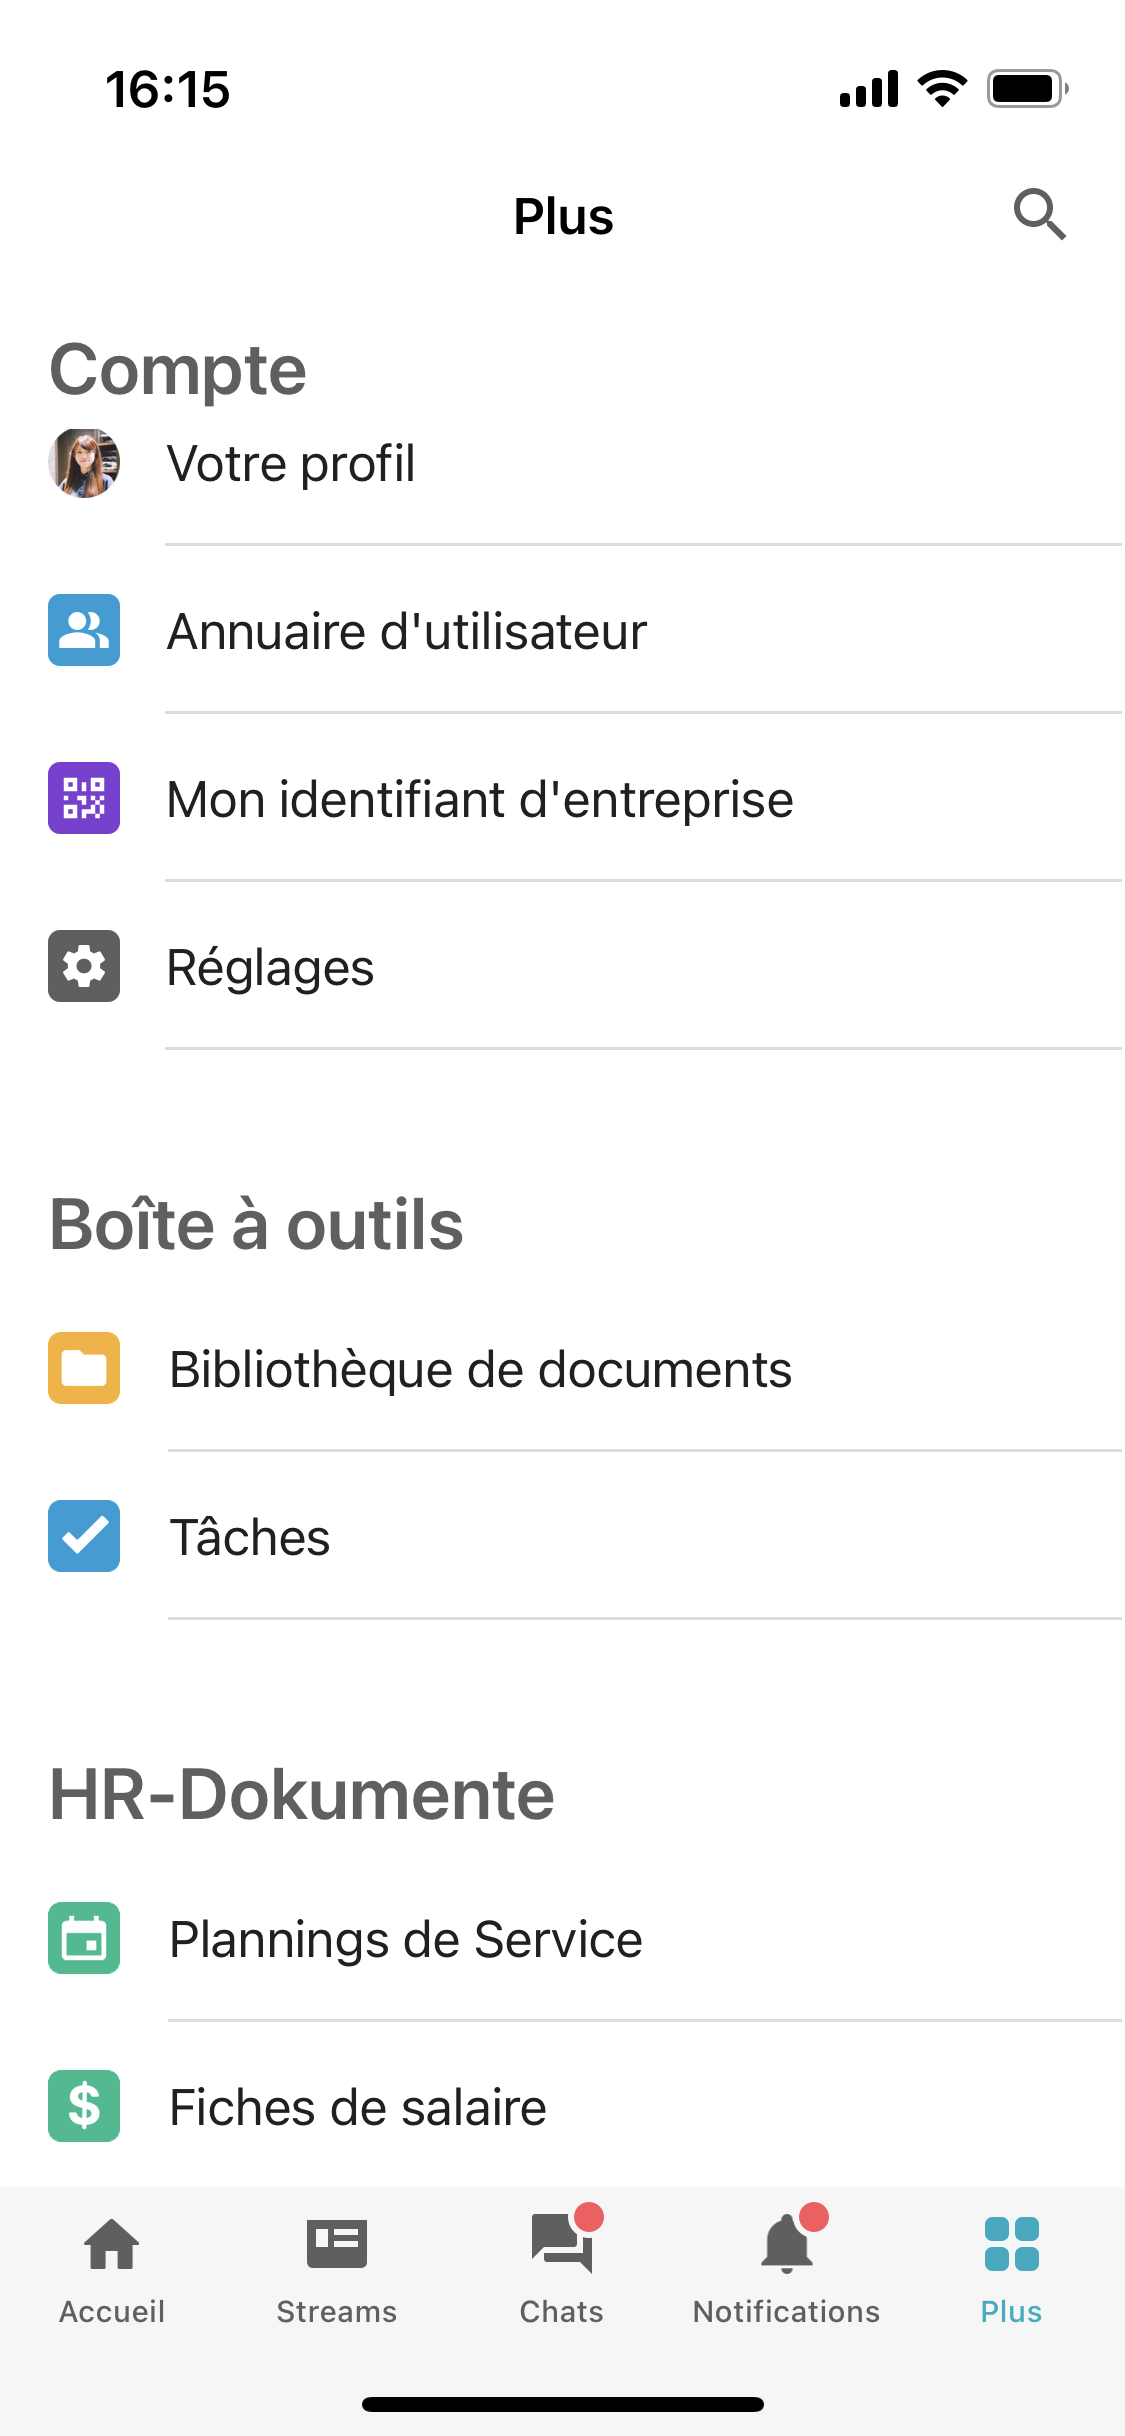
Task: Open Bibliothèque de documents
Action: [562, 1368]
